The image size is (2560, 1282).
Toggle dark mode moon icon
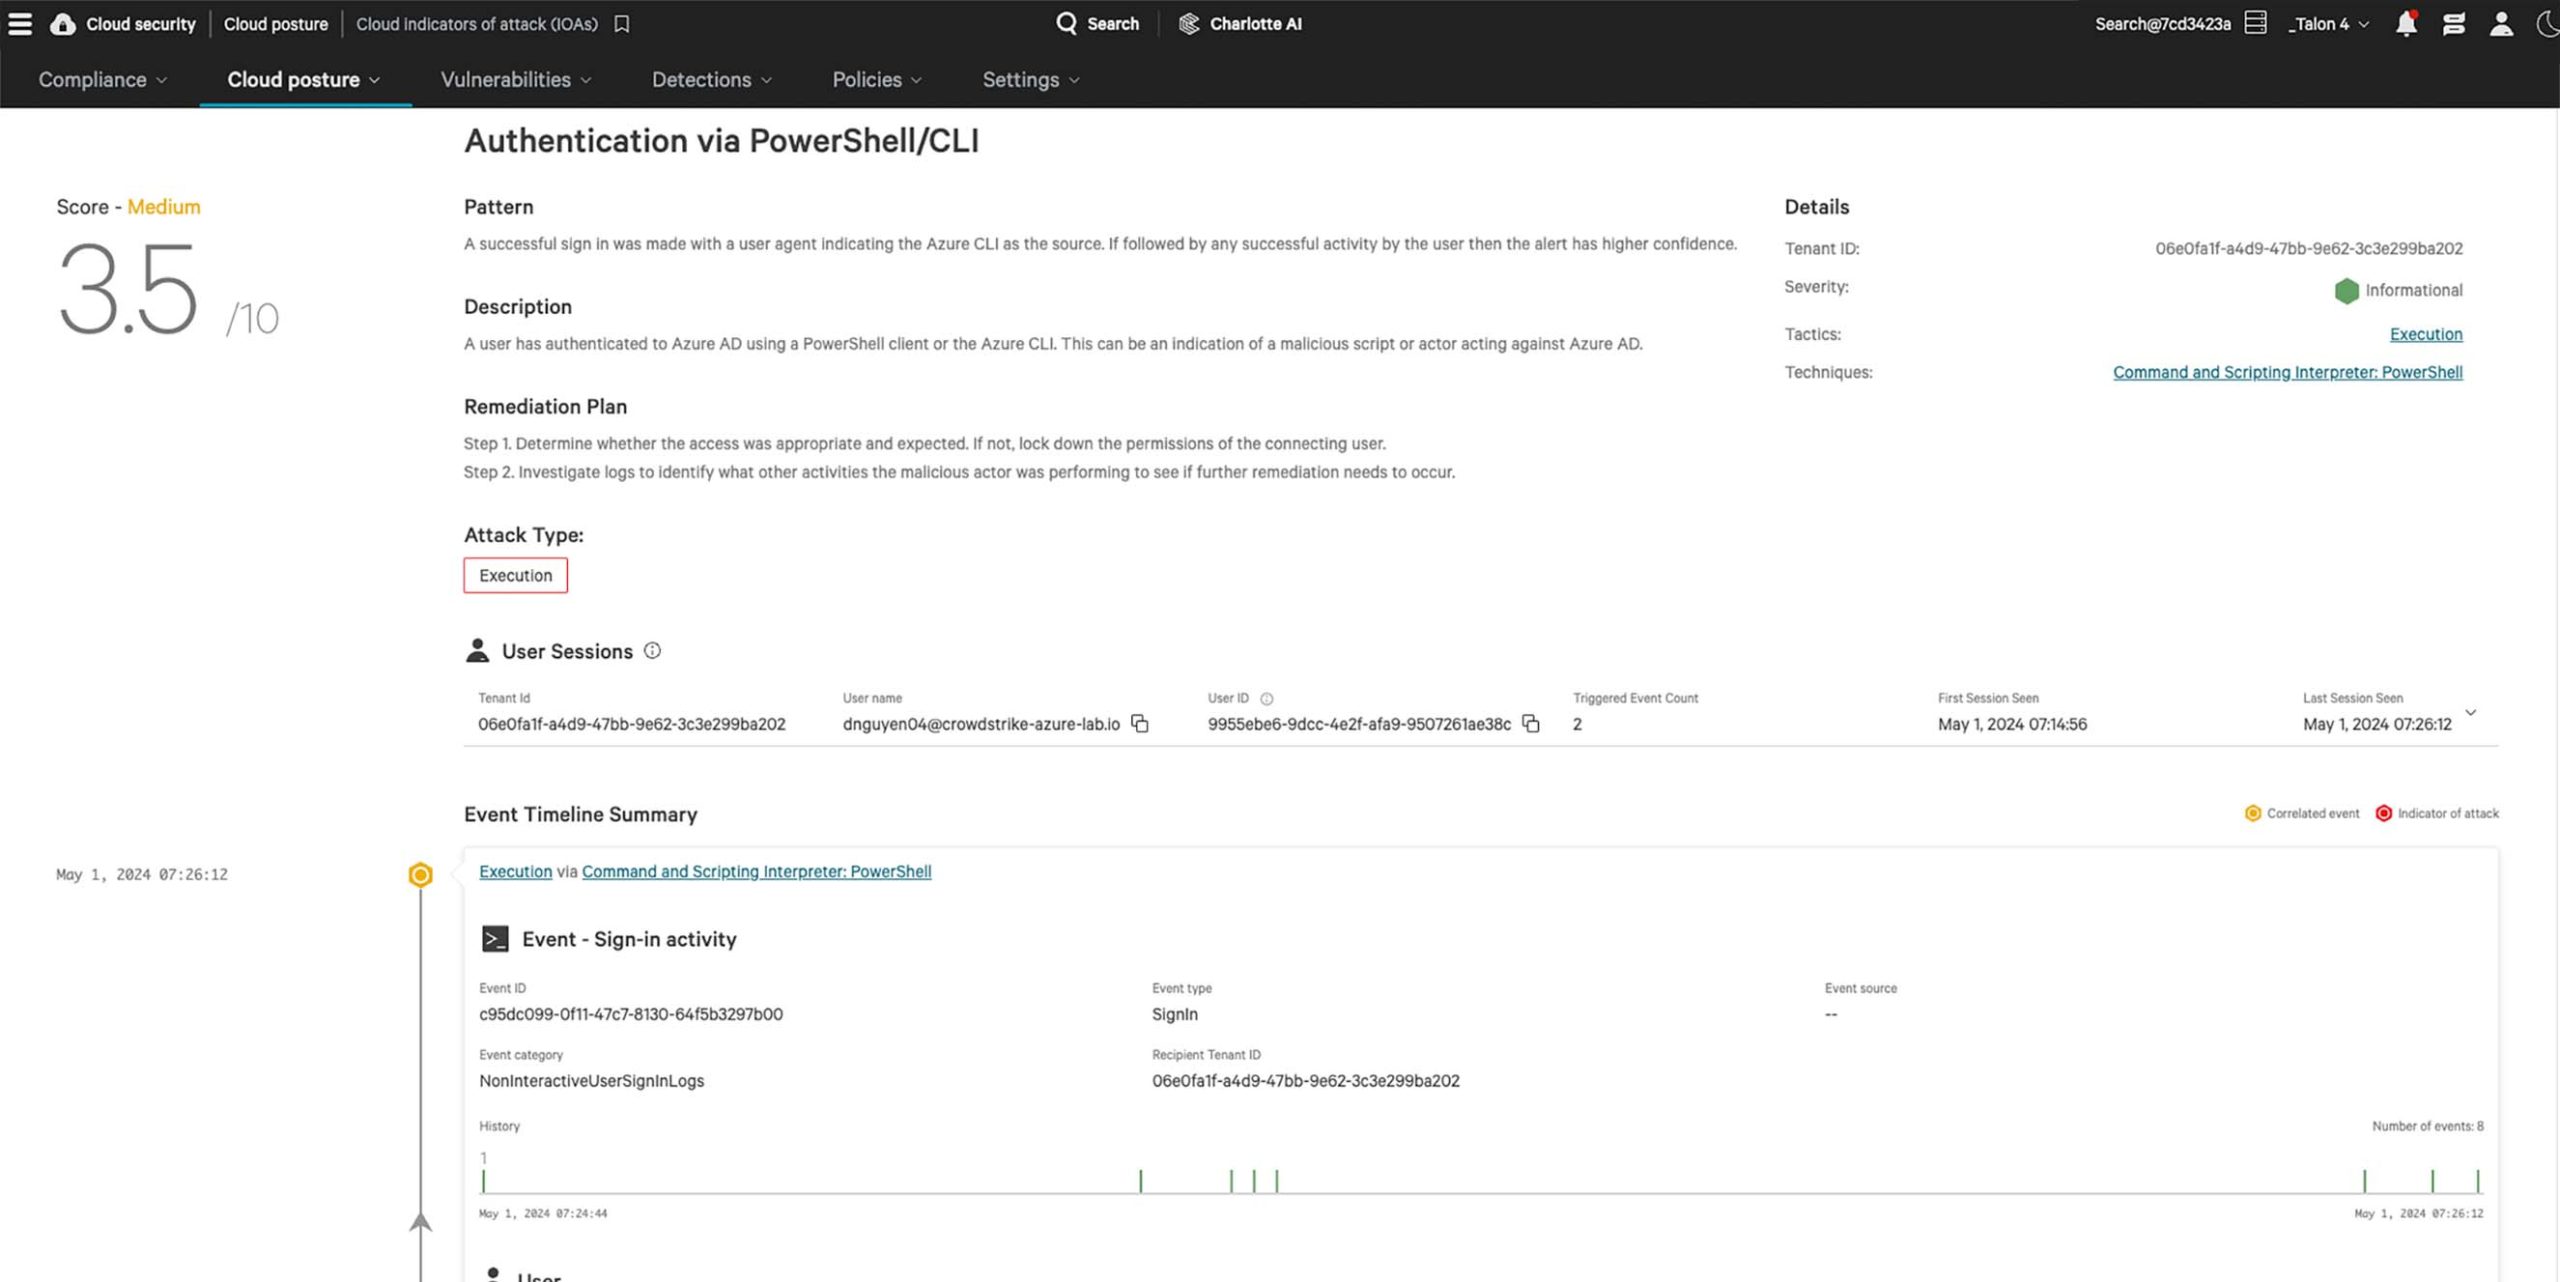[2548, 24]
